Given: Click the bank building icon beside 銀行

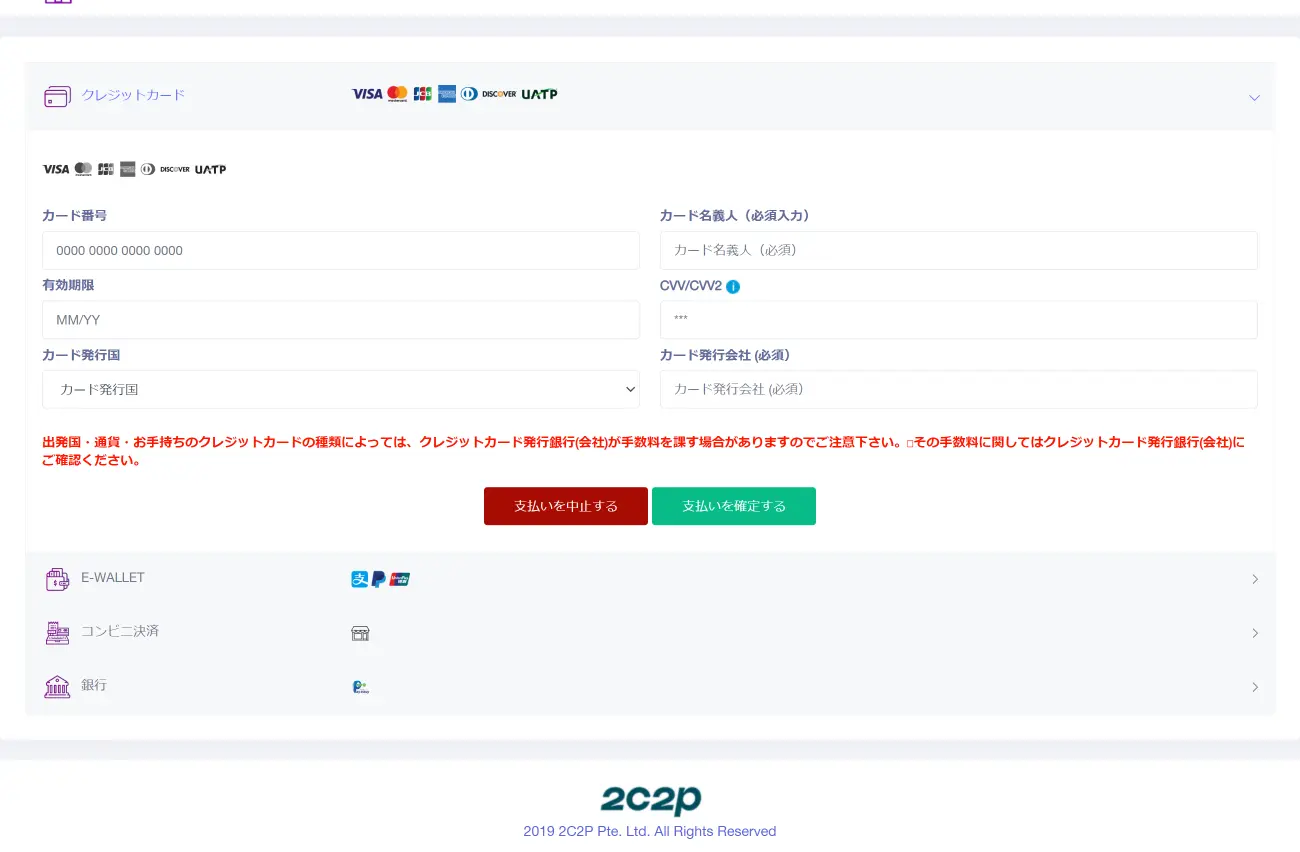Looking at the screenshot, I should point(57,687).
